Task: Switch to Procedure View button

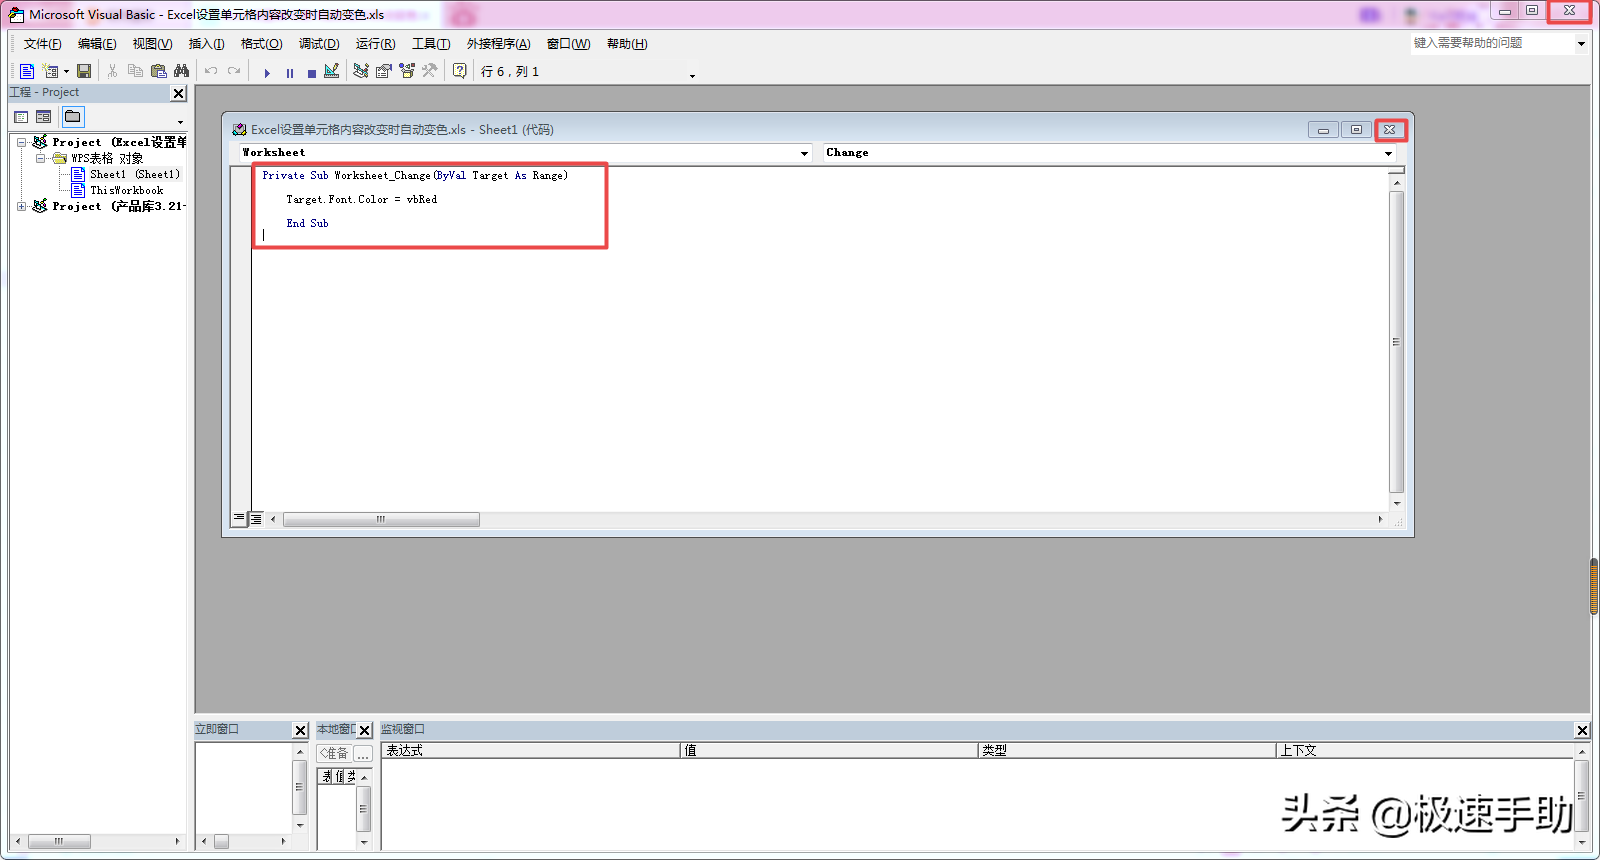Action: [239, 519]
